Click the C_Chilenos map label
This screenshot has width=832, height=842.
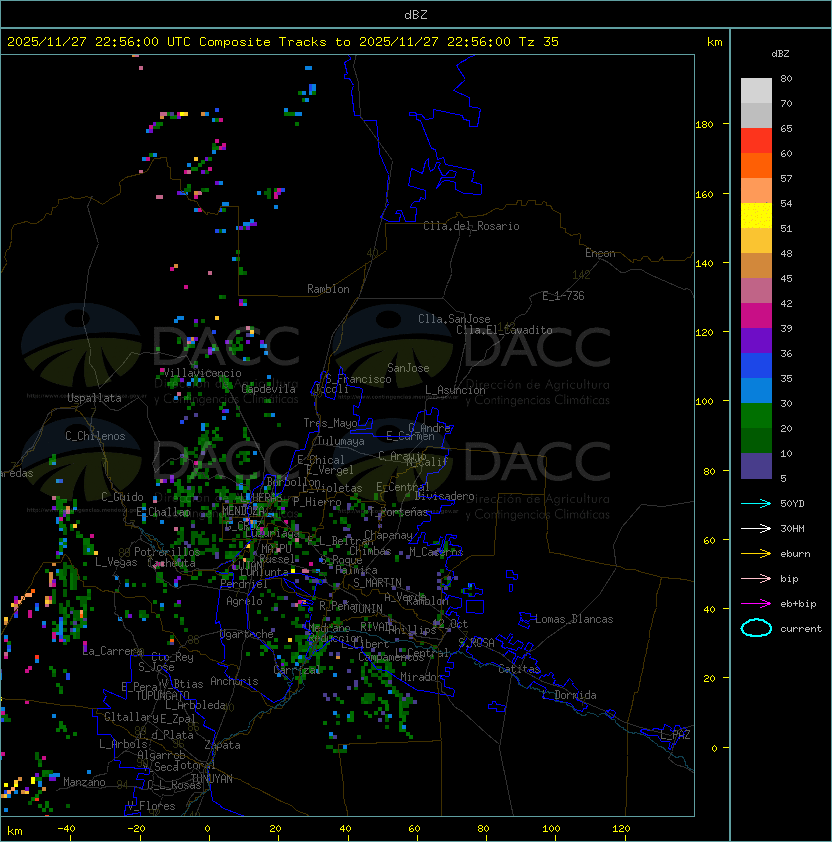(x=95, y=436)
